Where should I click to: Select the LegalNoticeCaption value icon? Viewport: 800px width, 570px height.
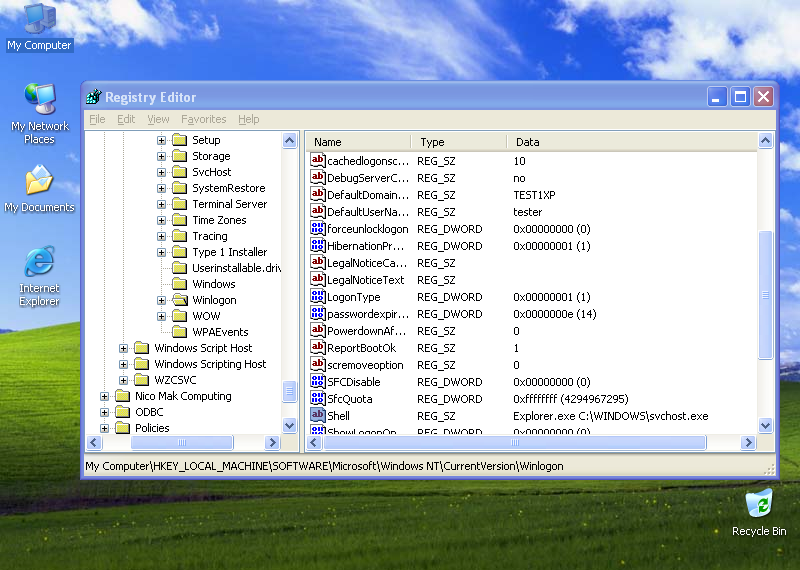317,262
